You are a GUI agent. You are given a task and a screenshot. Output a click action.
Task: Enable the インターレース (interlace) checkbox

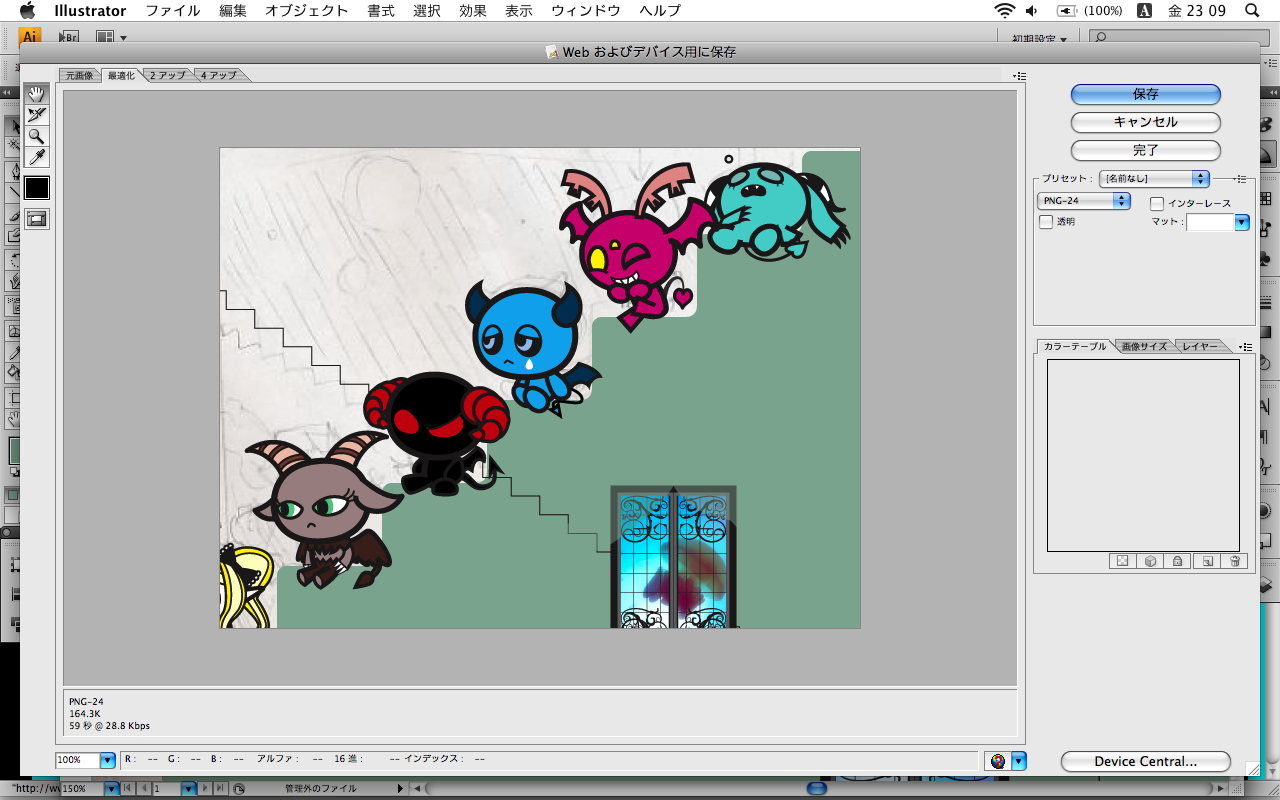[x=1157, y=204]
